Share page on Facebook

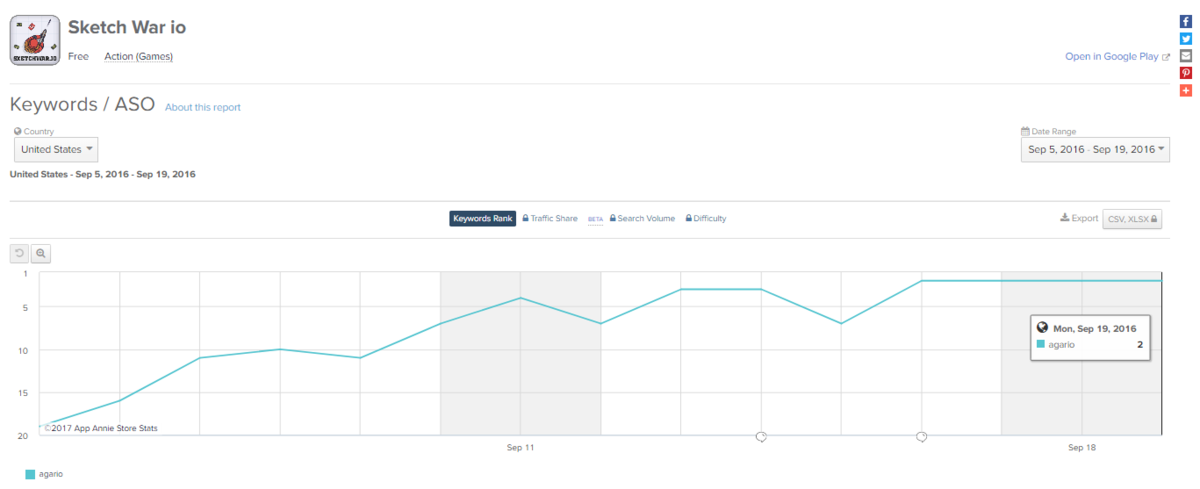(1186, 21)
